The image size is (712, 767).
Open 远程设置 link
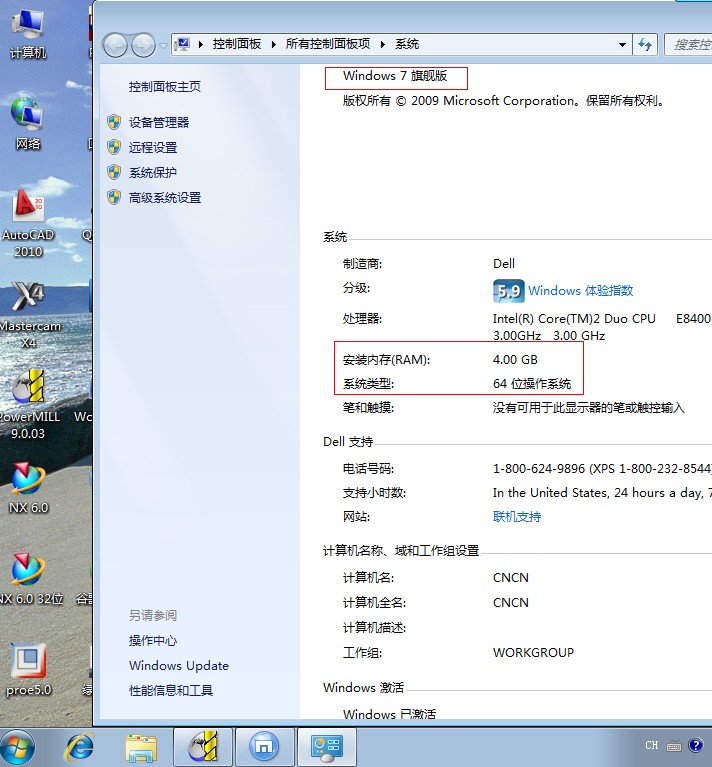pos(153,147)
